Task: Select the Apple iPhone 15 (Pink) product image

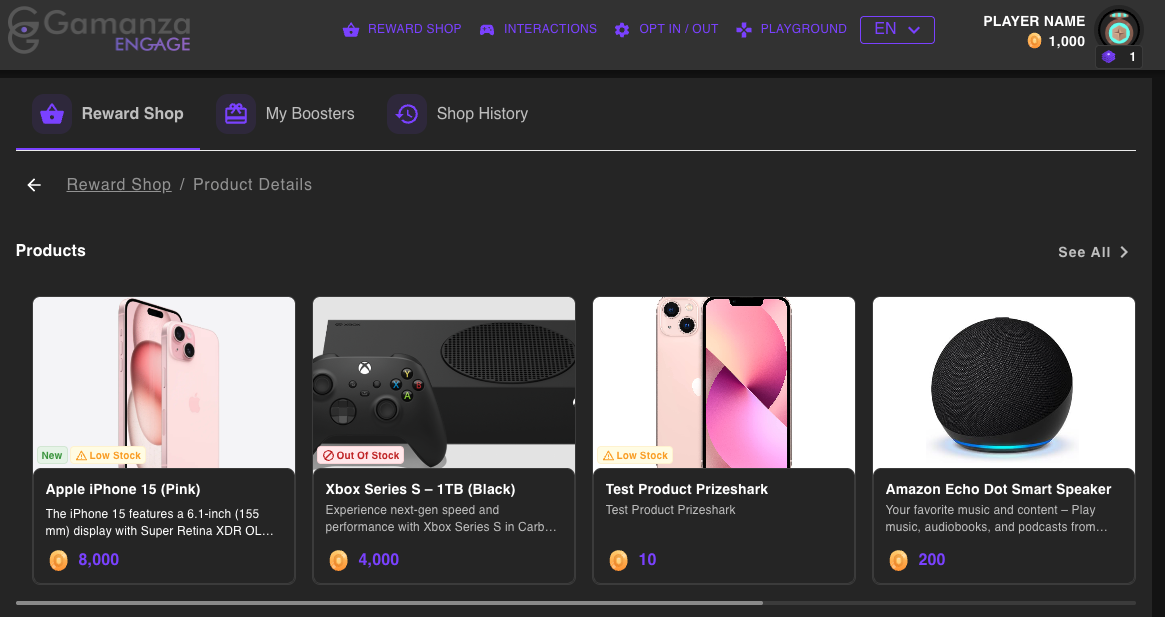Action: pos(164,382)
